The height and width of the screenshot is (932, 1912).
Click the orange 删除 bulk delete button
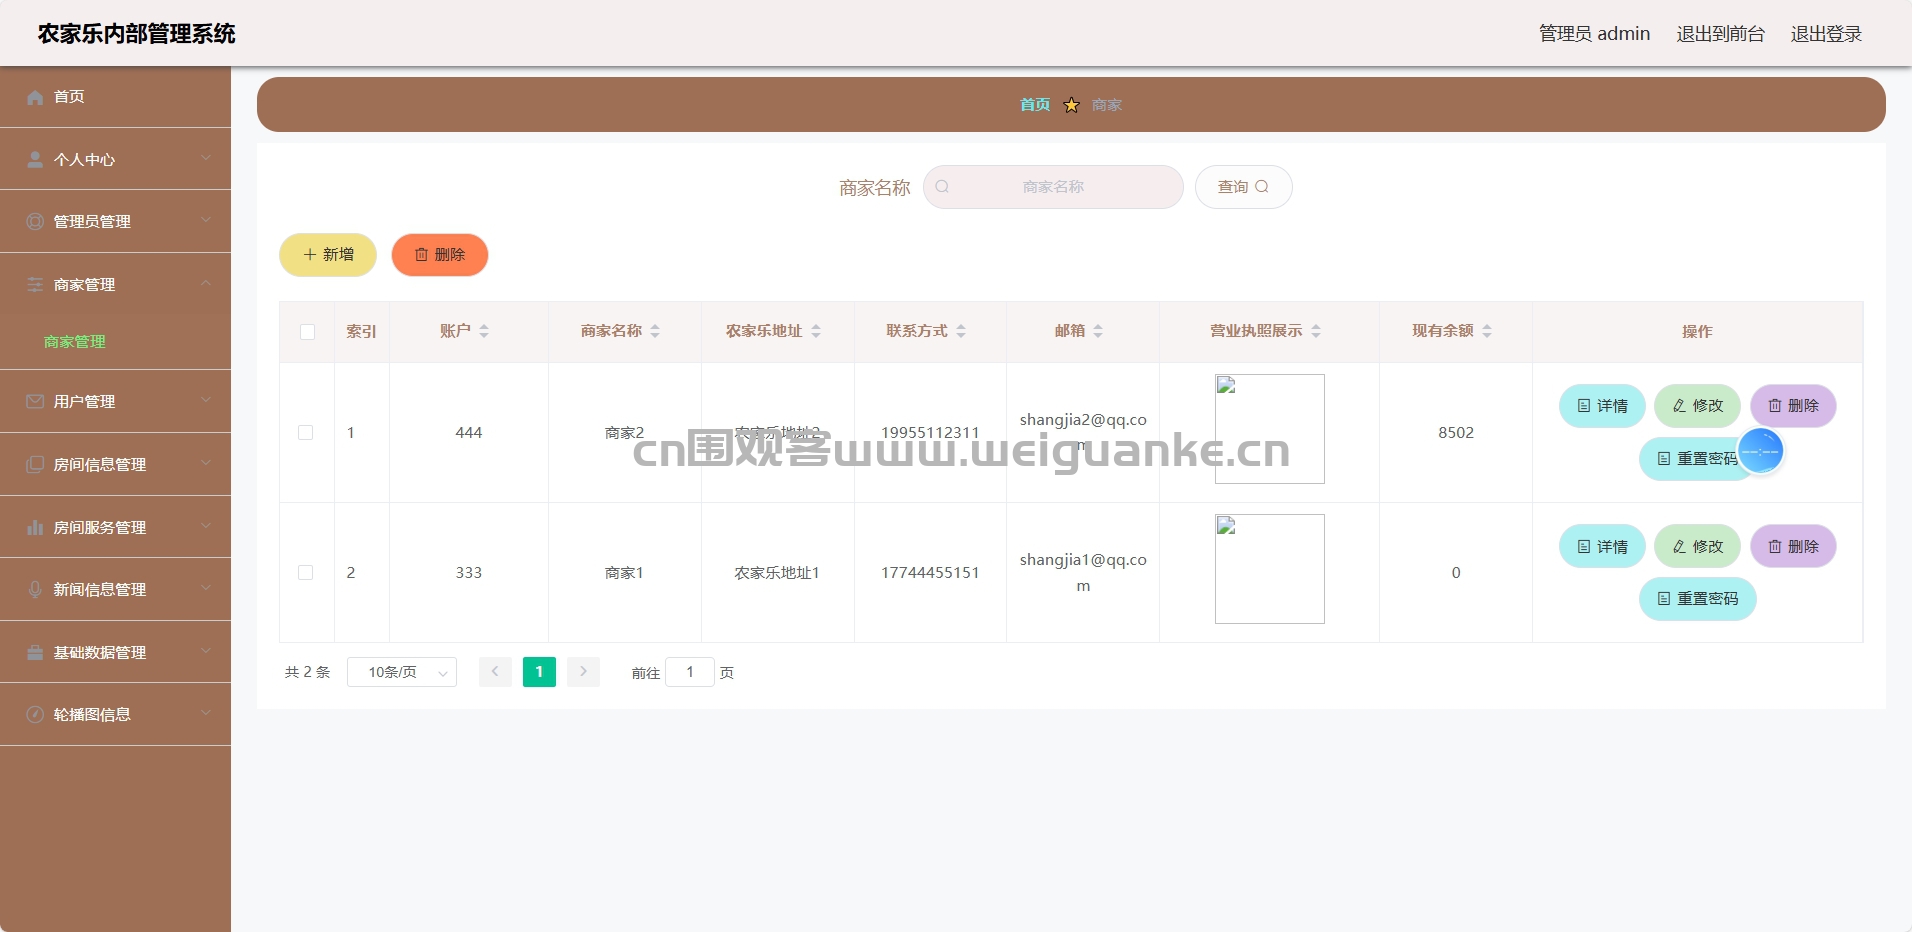[x=440, y=255]
